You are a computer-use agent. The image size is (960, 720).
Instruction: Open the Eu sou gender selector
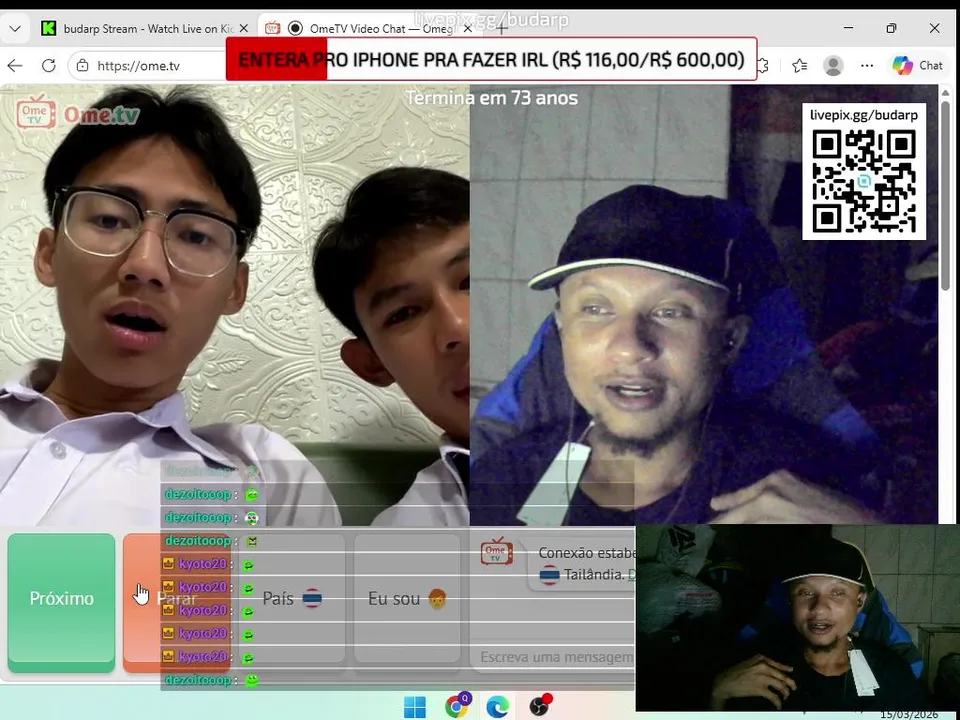pos(407,598)
